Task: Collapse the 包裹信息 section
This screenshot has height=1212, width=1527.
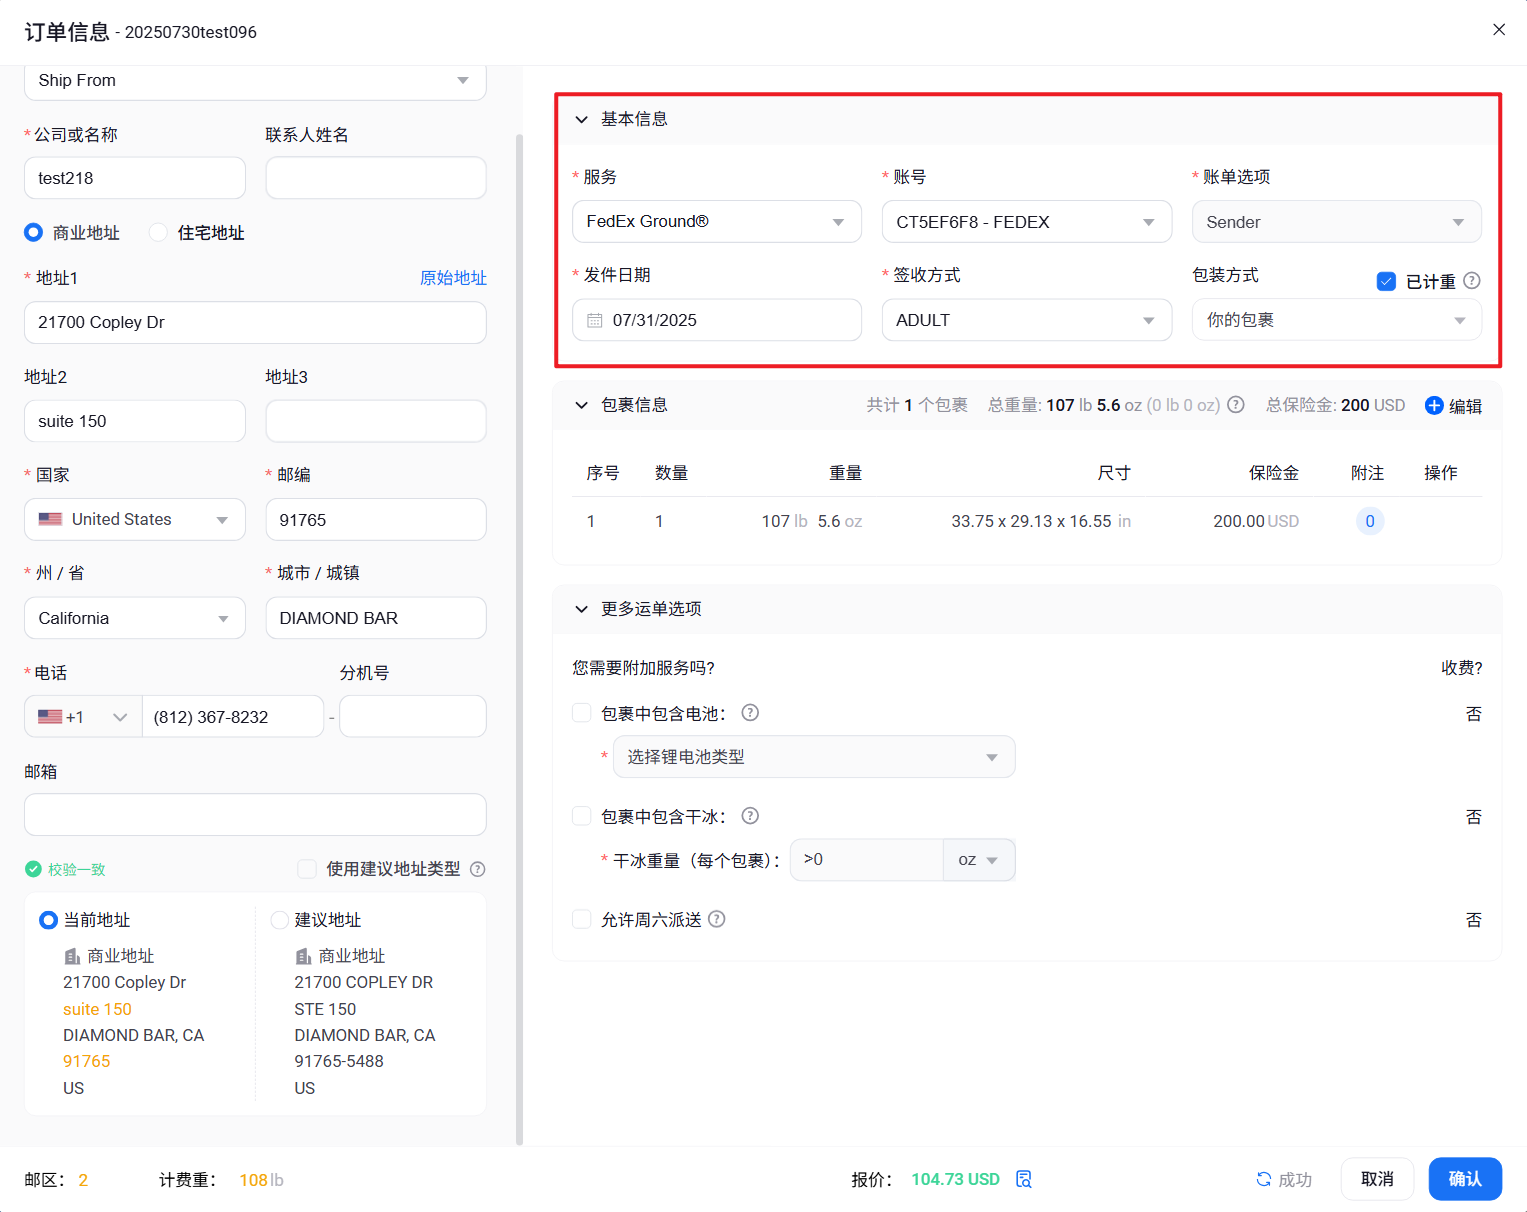Action: (581, 405)
